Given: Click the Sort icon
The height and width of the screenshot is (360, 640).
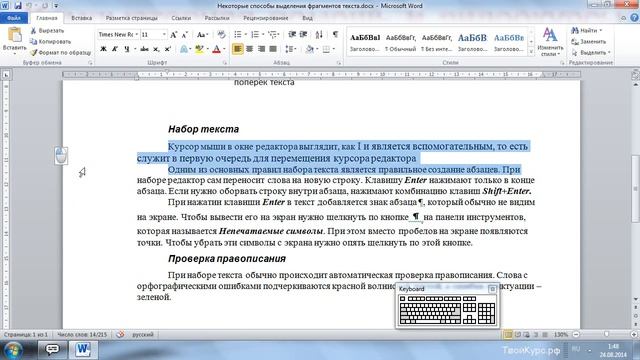Looking at the screenshot, I should 319,34.
